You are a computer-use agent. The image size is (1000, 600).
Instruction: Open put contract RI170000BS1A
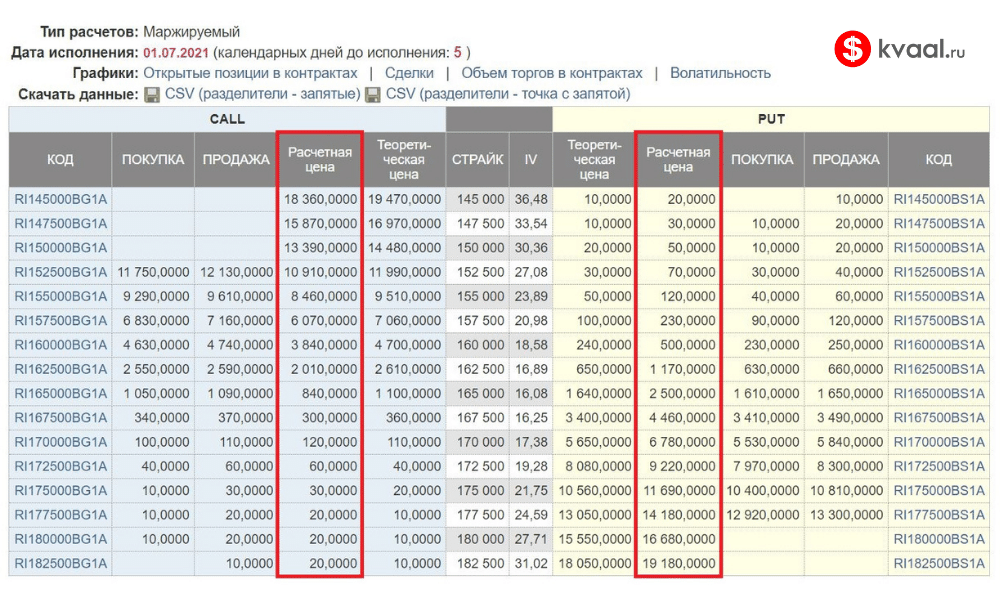click(939, 442)
